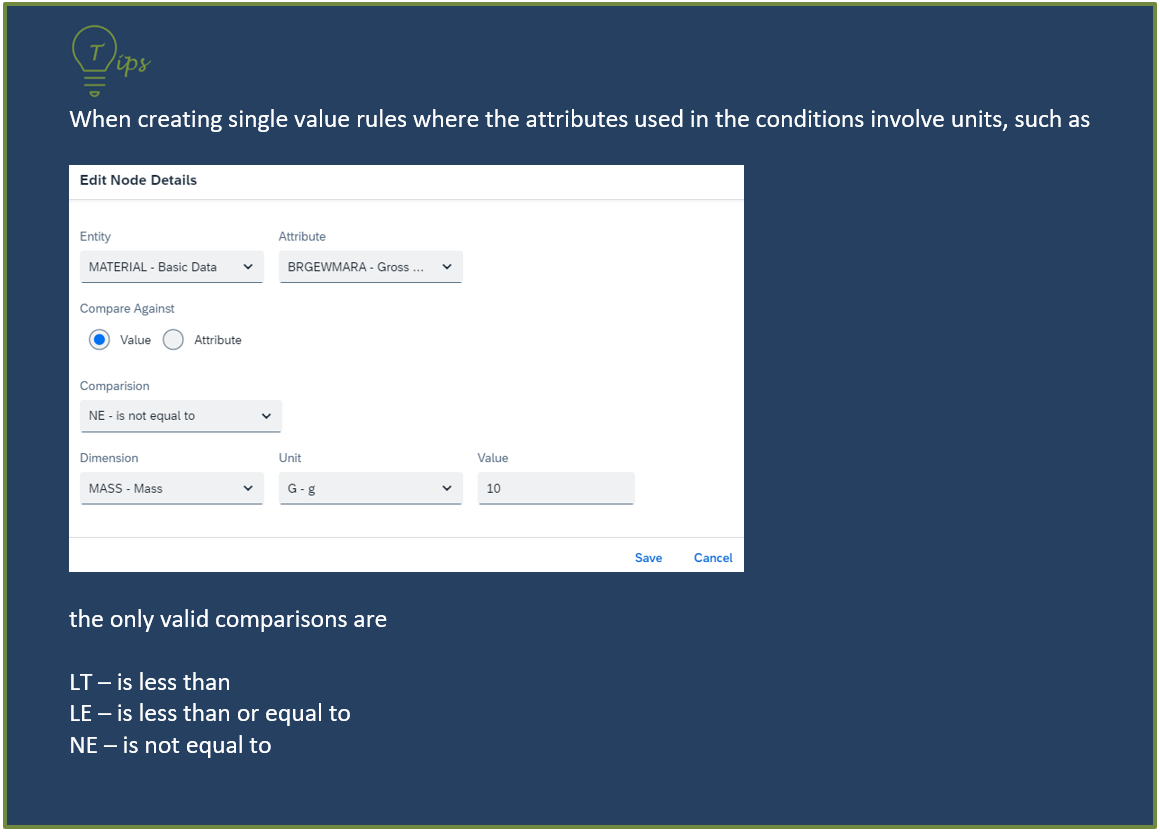This screenshot has width=1160, height=832.
Task: Click the Save button
Action: pos(648,558)
